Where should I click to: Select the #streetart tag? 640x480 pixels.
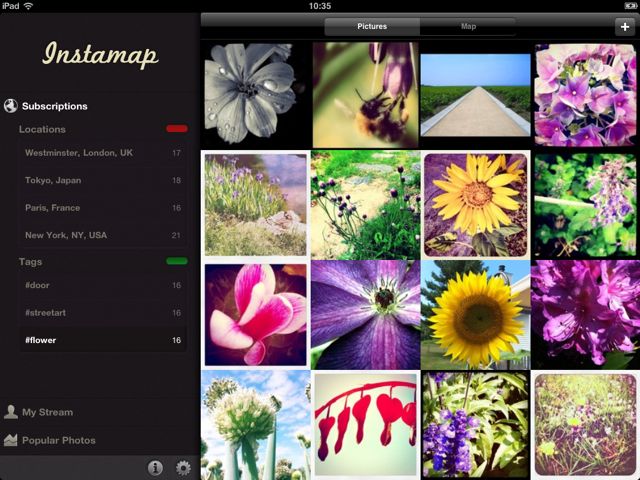[102, 312]
